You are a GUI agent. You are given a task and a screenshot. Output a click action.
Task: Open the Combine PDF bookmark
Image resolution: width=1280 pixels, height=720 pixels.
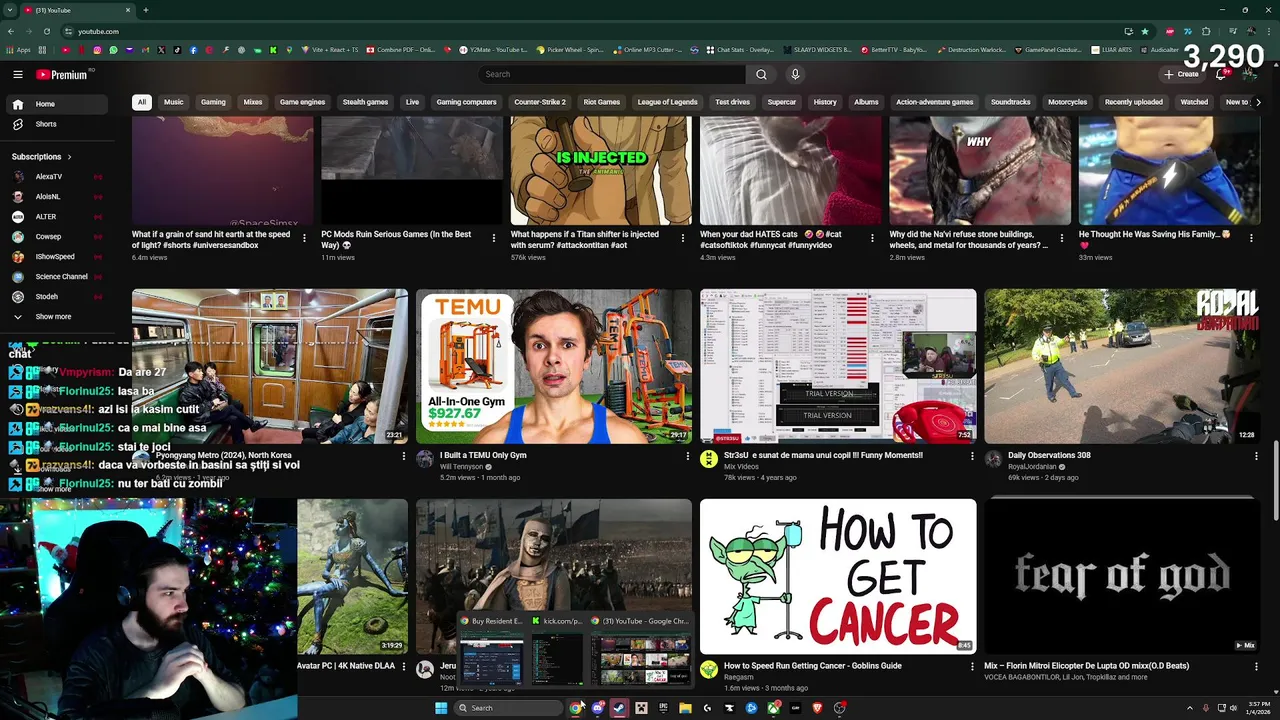401,49
